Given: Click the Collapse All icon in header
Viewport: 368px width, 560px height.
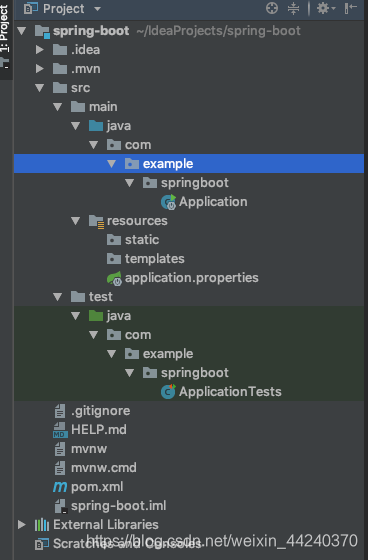Looking at the screenshot, I should [293, 8].
